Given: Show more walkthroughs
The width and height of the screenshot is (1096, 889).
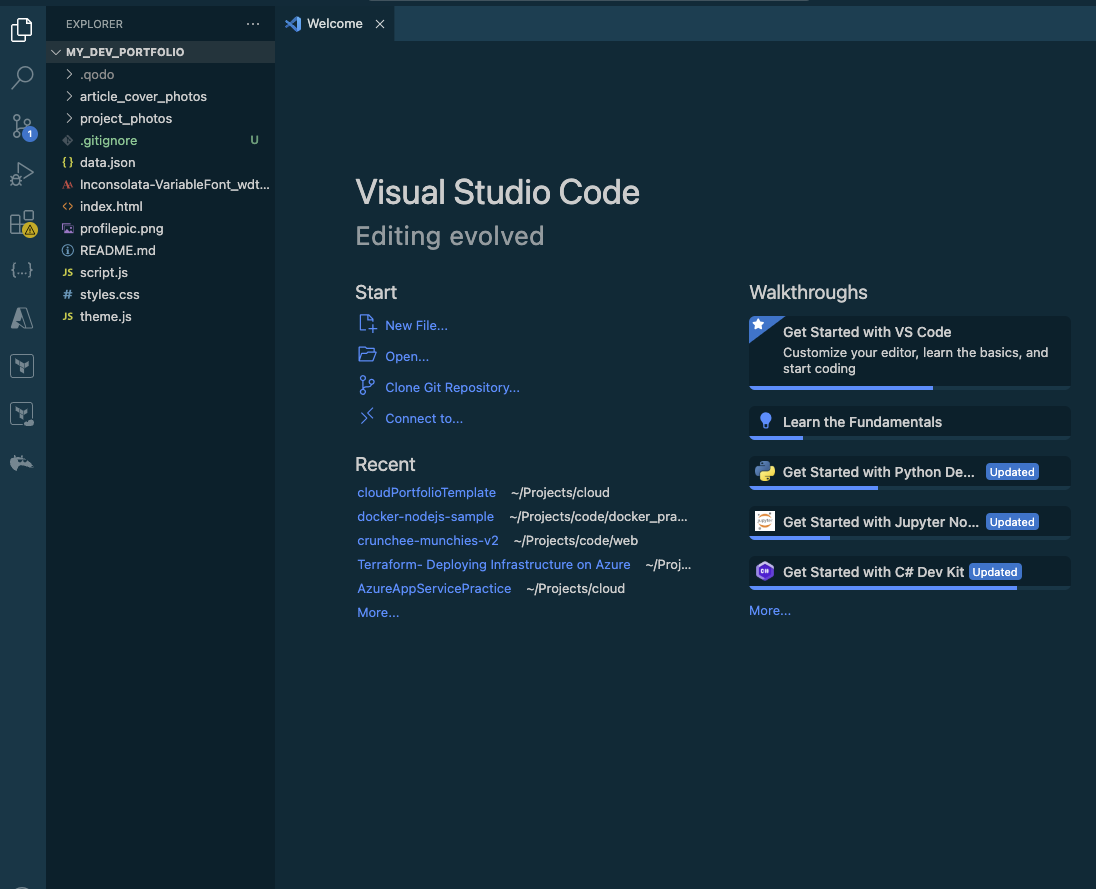Looking at the screenshot, I should point(770,611).
